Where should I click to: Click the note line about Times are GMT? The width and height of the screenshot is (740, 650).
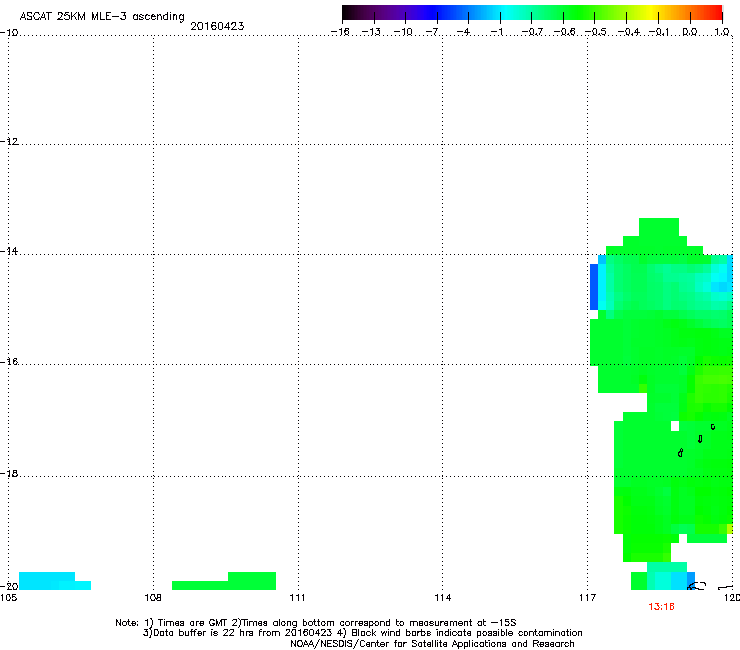click(x=316, y=623)
